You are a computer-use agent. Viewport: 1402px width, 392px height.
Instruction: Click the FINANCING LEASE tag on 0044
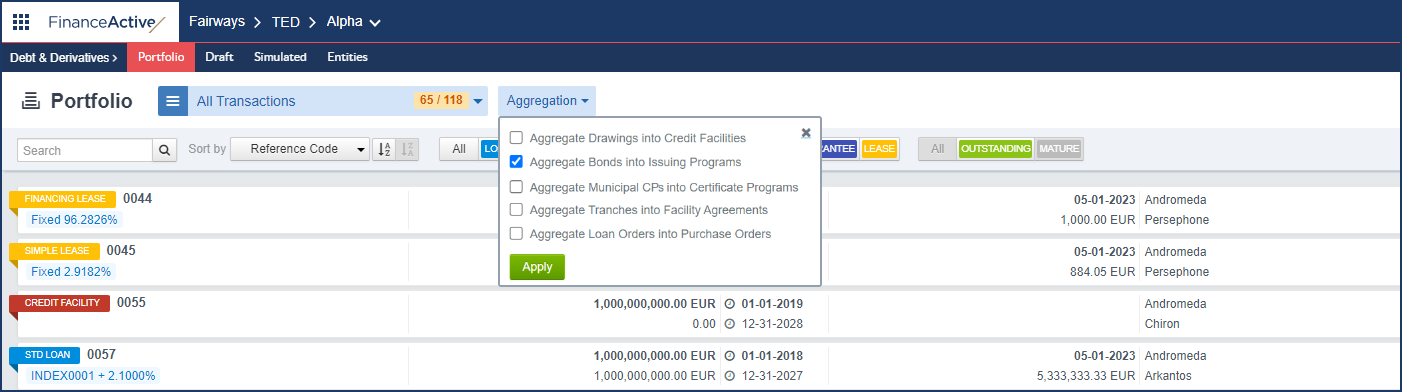(x=63, y=199)
